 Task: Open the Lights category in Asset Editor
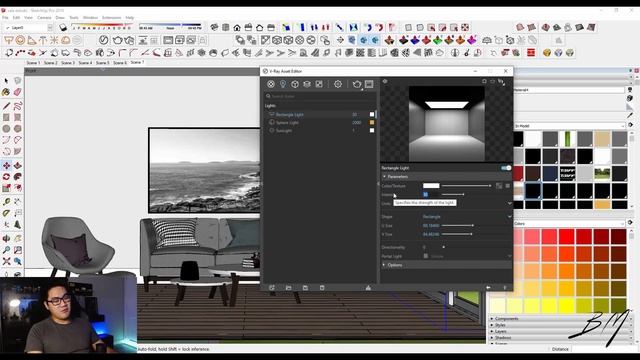[283, 84]
